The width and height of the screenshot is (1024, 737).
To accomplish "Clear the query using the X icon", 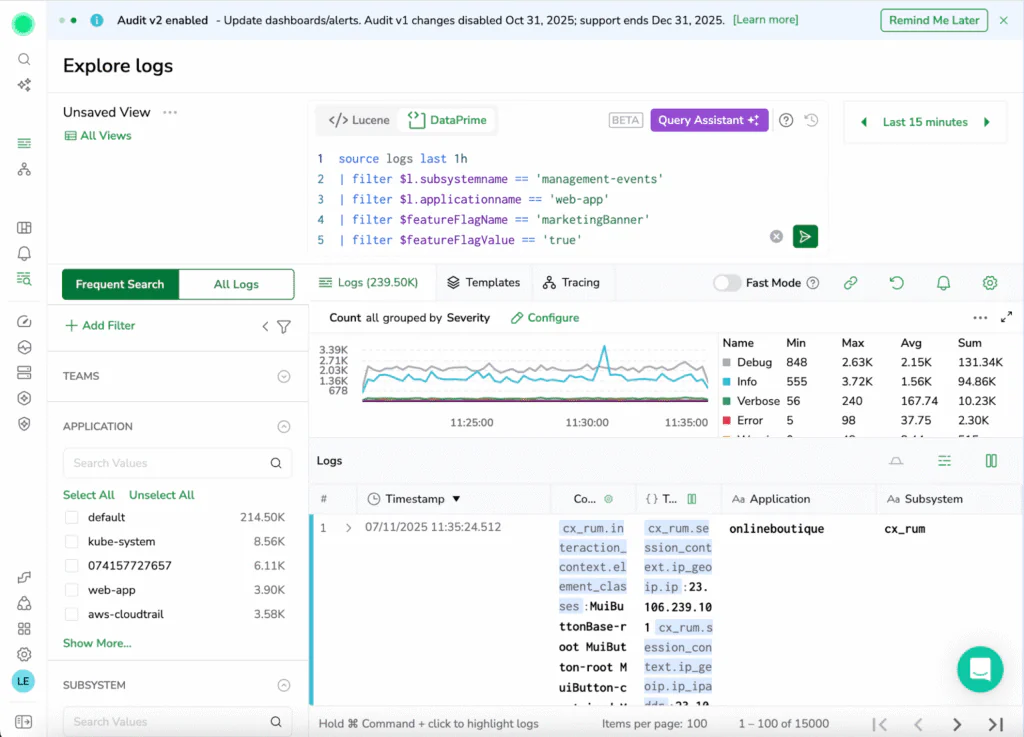I will pyautogui.click(x=776, y=236).
